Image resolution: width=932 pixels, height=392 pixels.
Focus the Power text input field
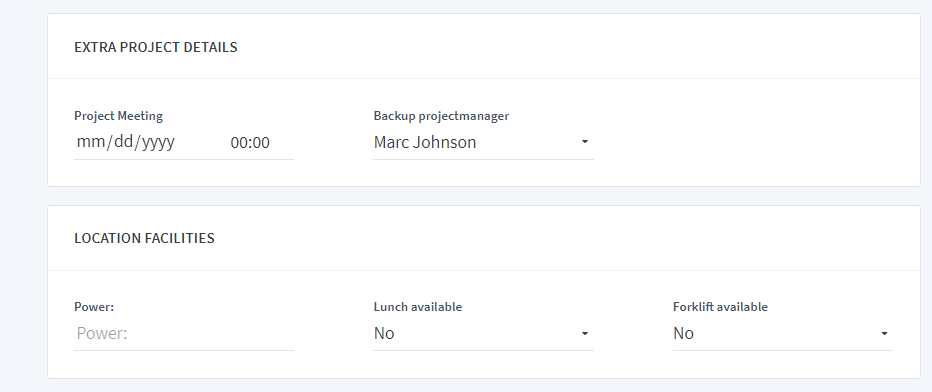(184, 334)
